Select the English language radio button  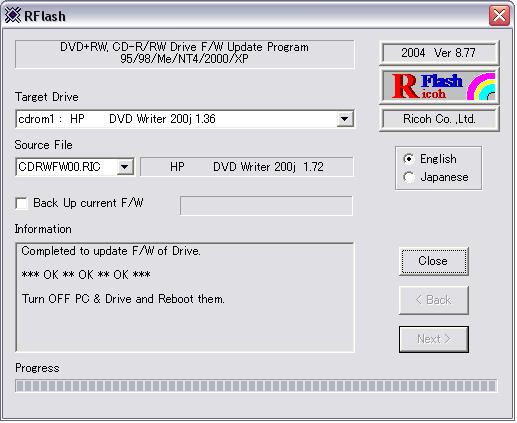[409, 159]
